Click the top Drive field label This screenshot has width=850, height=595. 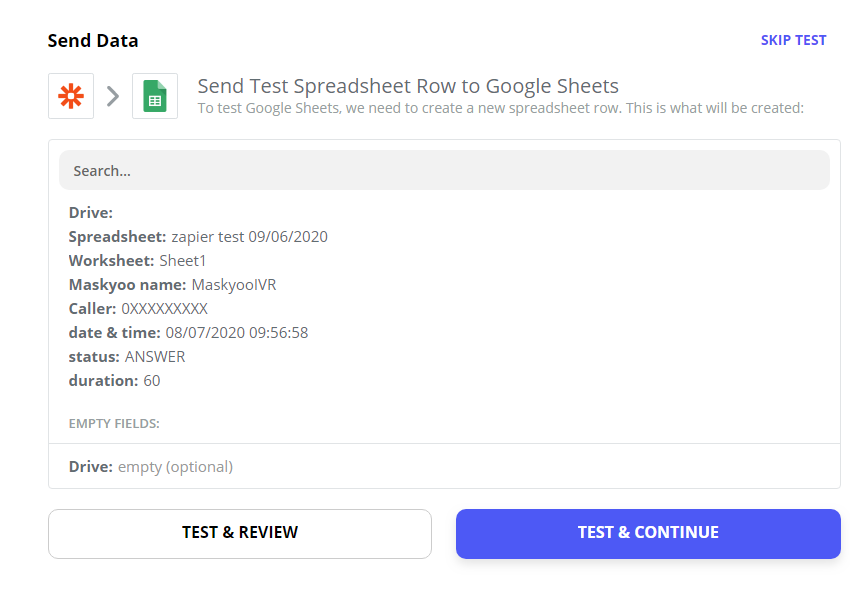click(x=91, y=212)
